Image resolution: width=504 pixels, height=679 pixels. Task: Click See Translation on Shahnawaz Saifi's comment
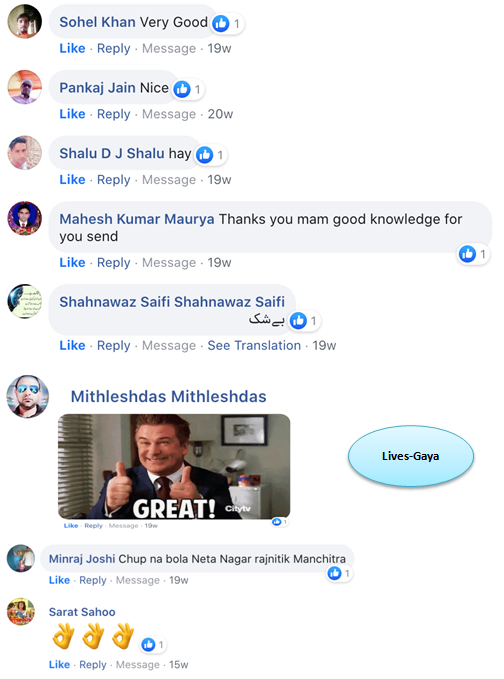point(254,346)
